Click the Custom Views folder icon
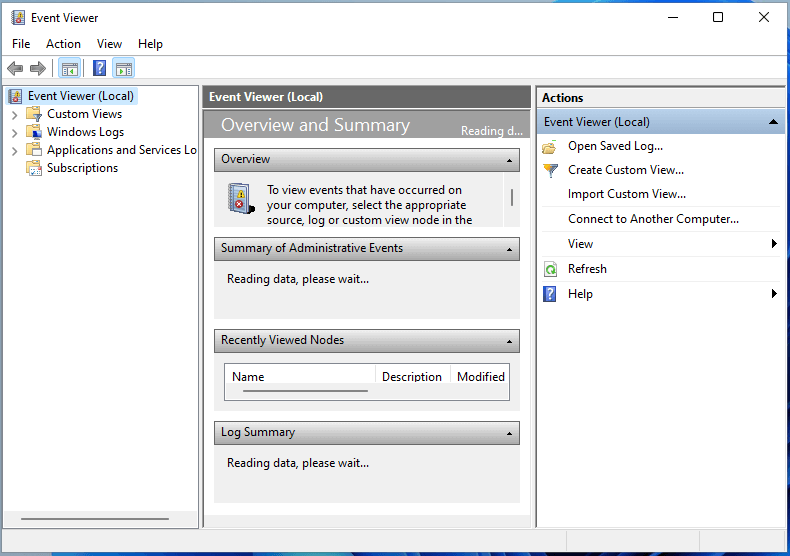 pyautogui.click(x=34, y=114)
